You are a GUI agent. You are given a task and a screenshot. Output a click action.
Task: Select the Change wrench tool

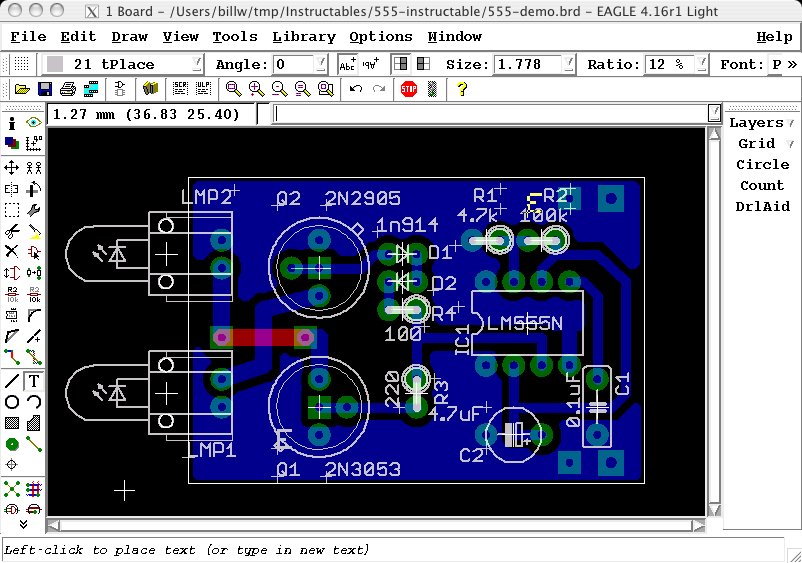pos(34,210)
